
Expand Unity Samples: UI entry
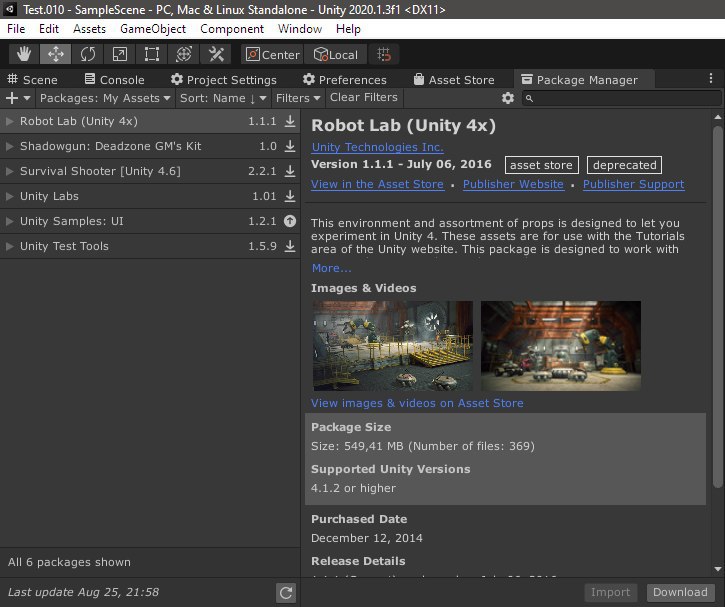pyautogui.click(x=9, y=221)
